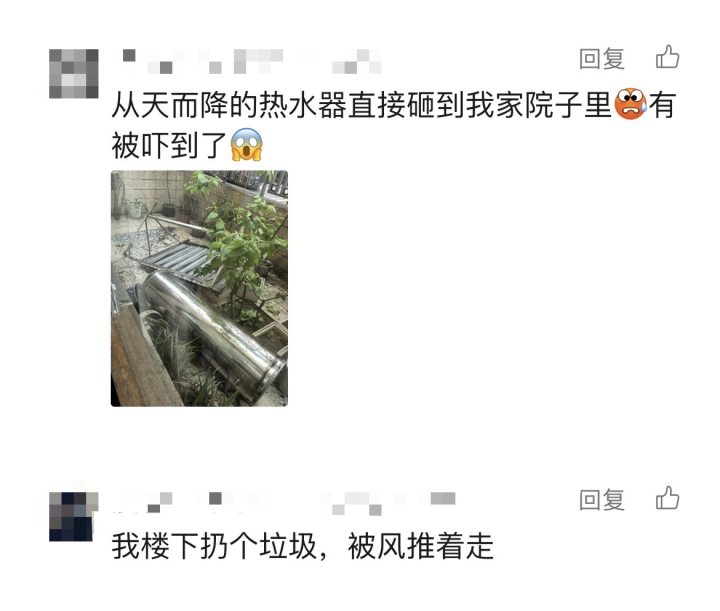
Task: Tap 回复 on the 热水器 comment
Action: pyautogui.click(x=602, y=59)
